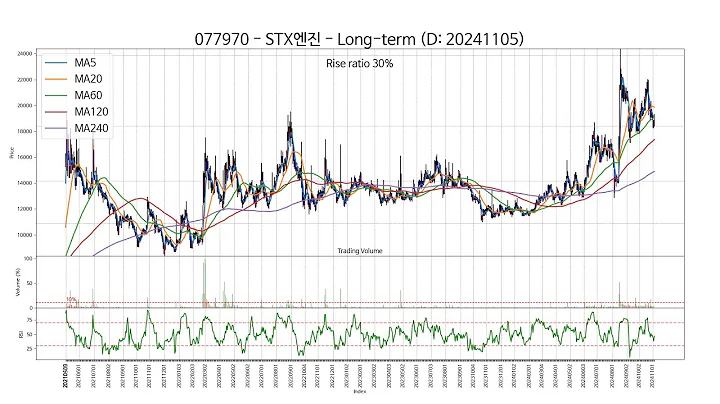The image size is (720, 404).
Task: Click the green MA60 legend line sample
Action: (x=56, y=95)
